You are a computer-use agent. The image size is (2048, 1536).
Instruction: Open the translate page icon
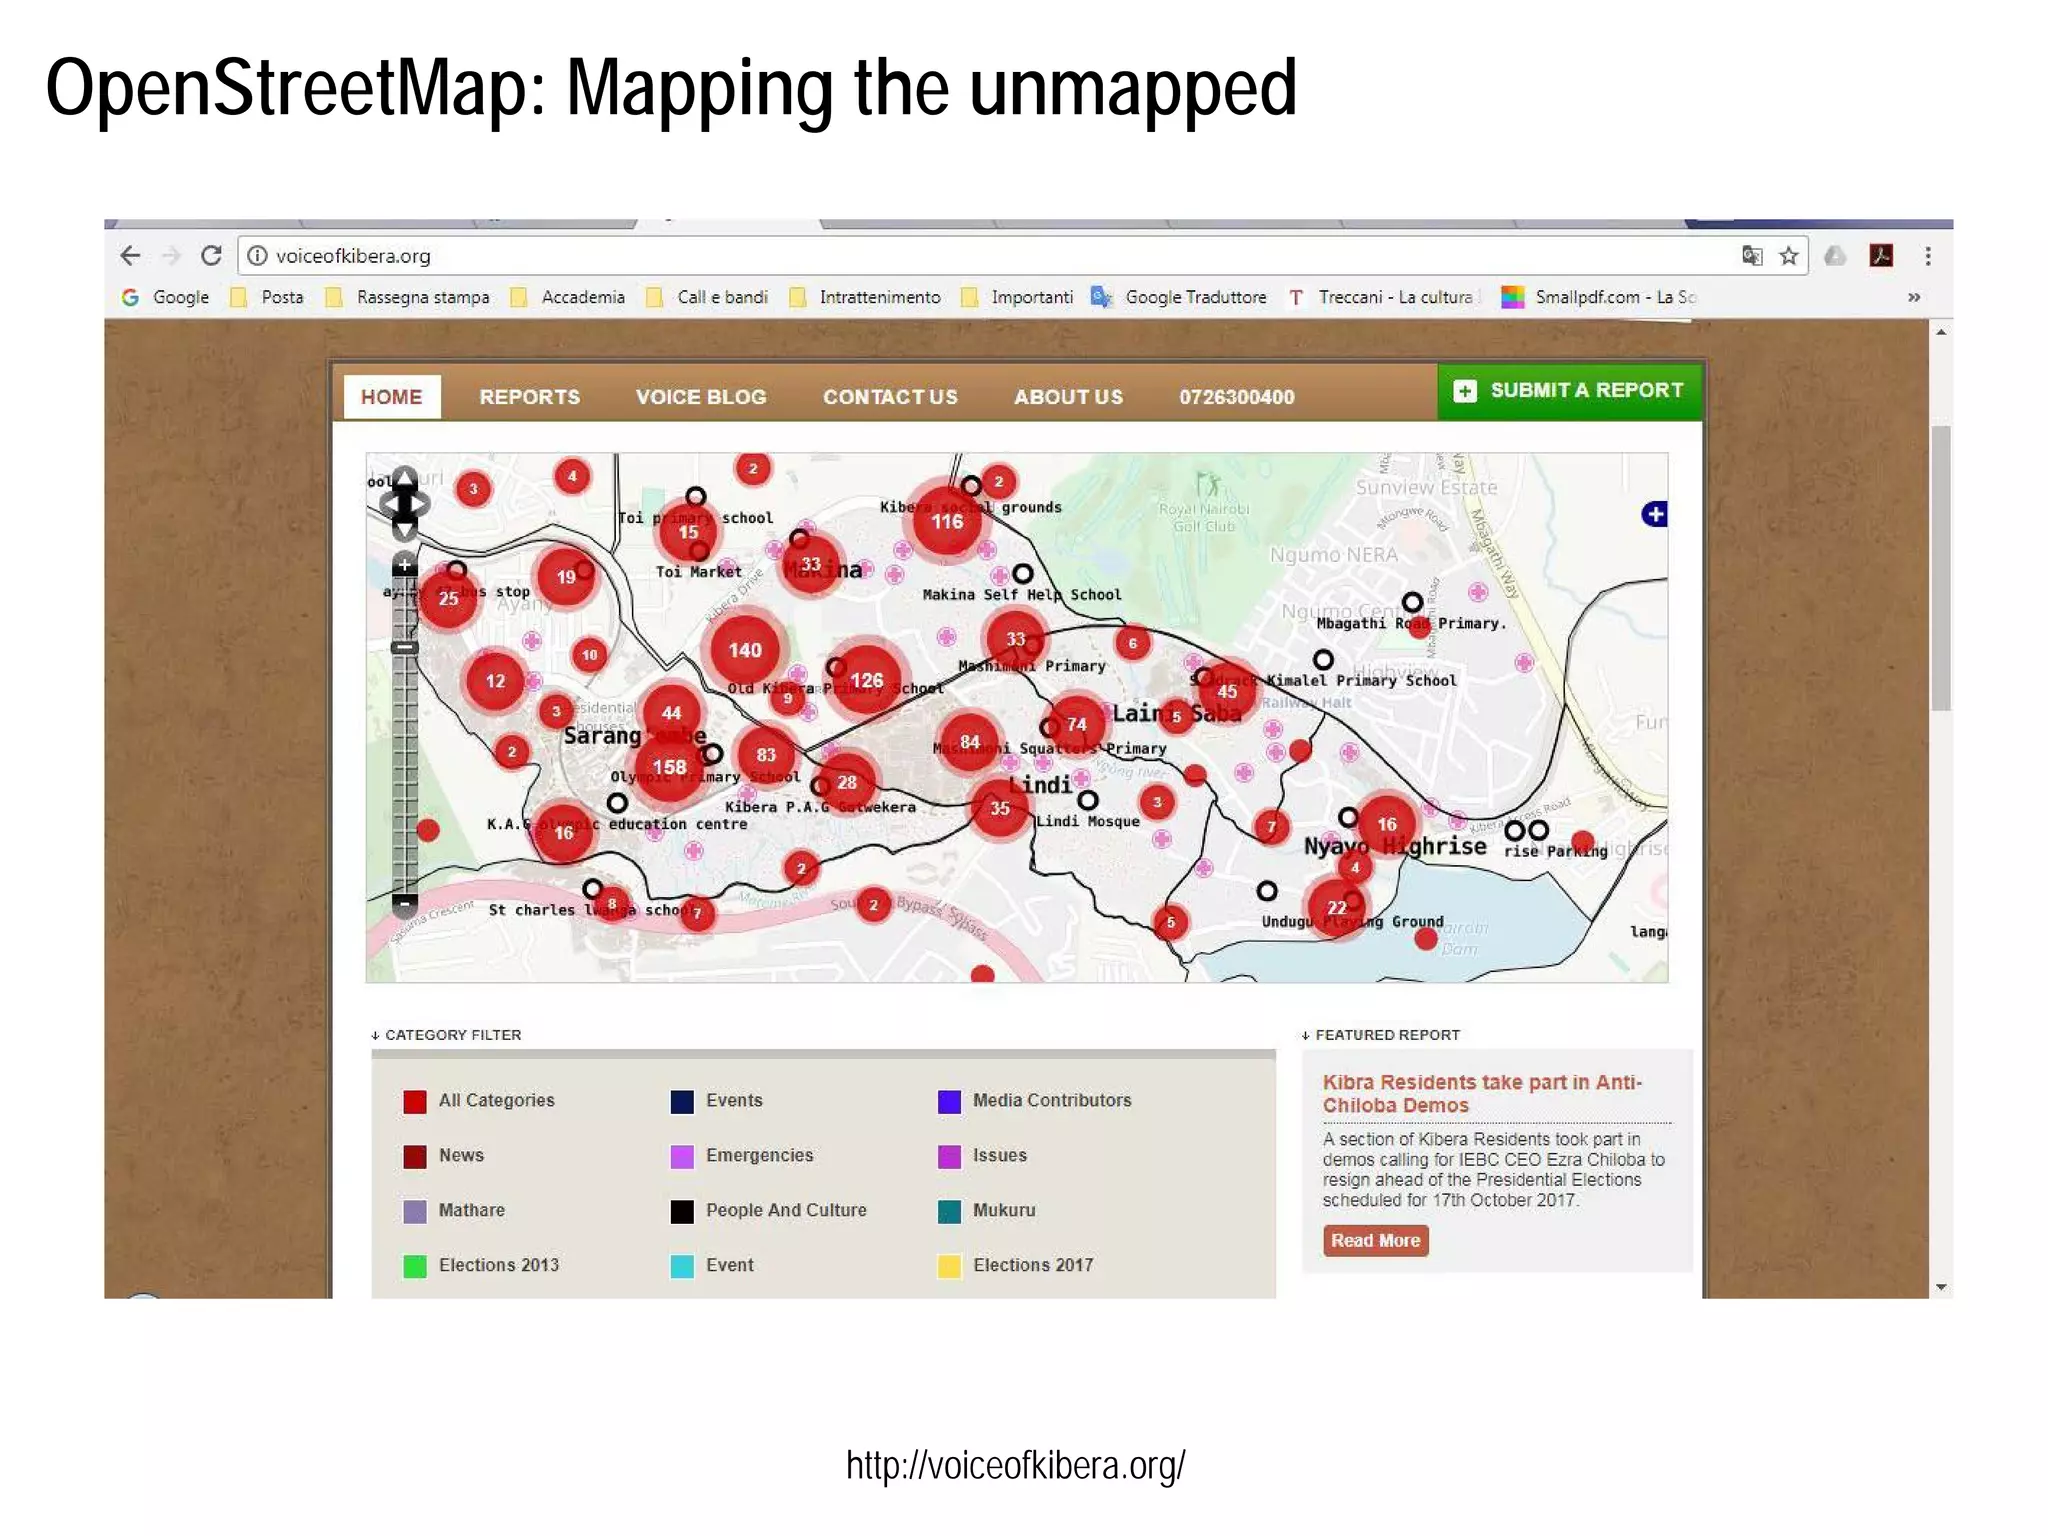[1751, 256]
